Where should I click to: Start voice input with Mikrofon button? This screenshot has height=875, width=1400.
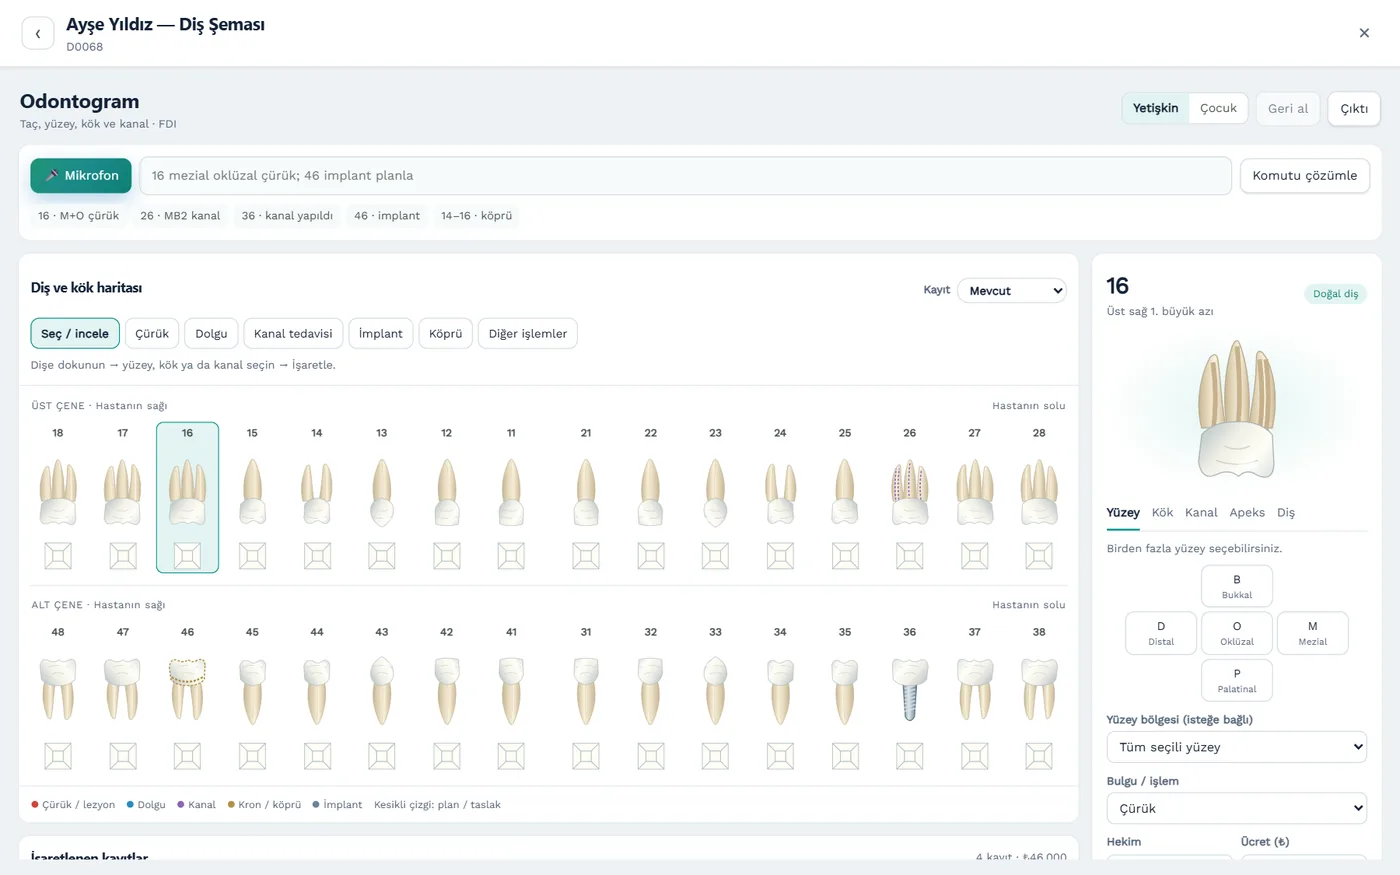pyautogui.click(x=81, y=175)
